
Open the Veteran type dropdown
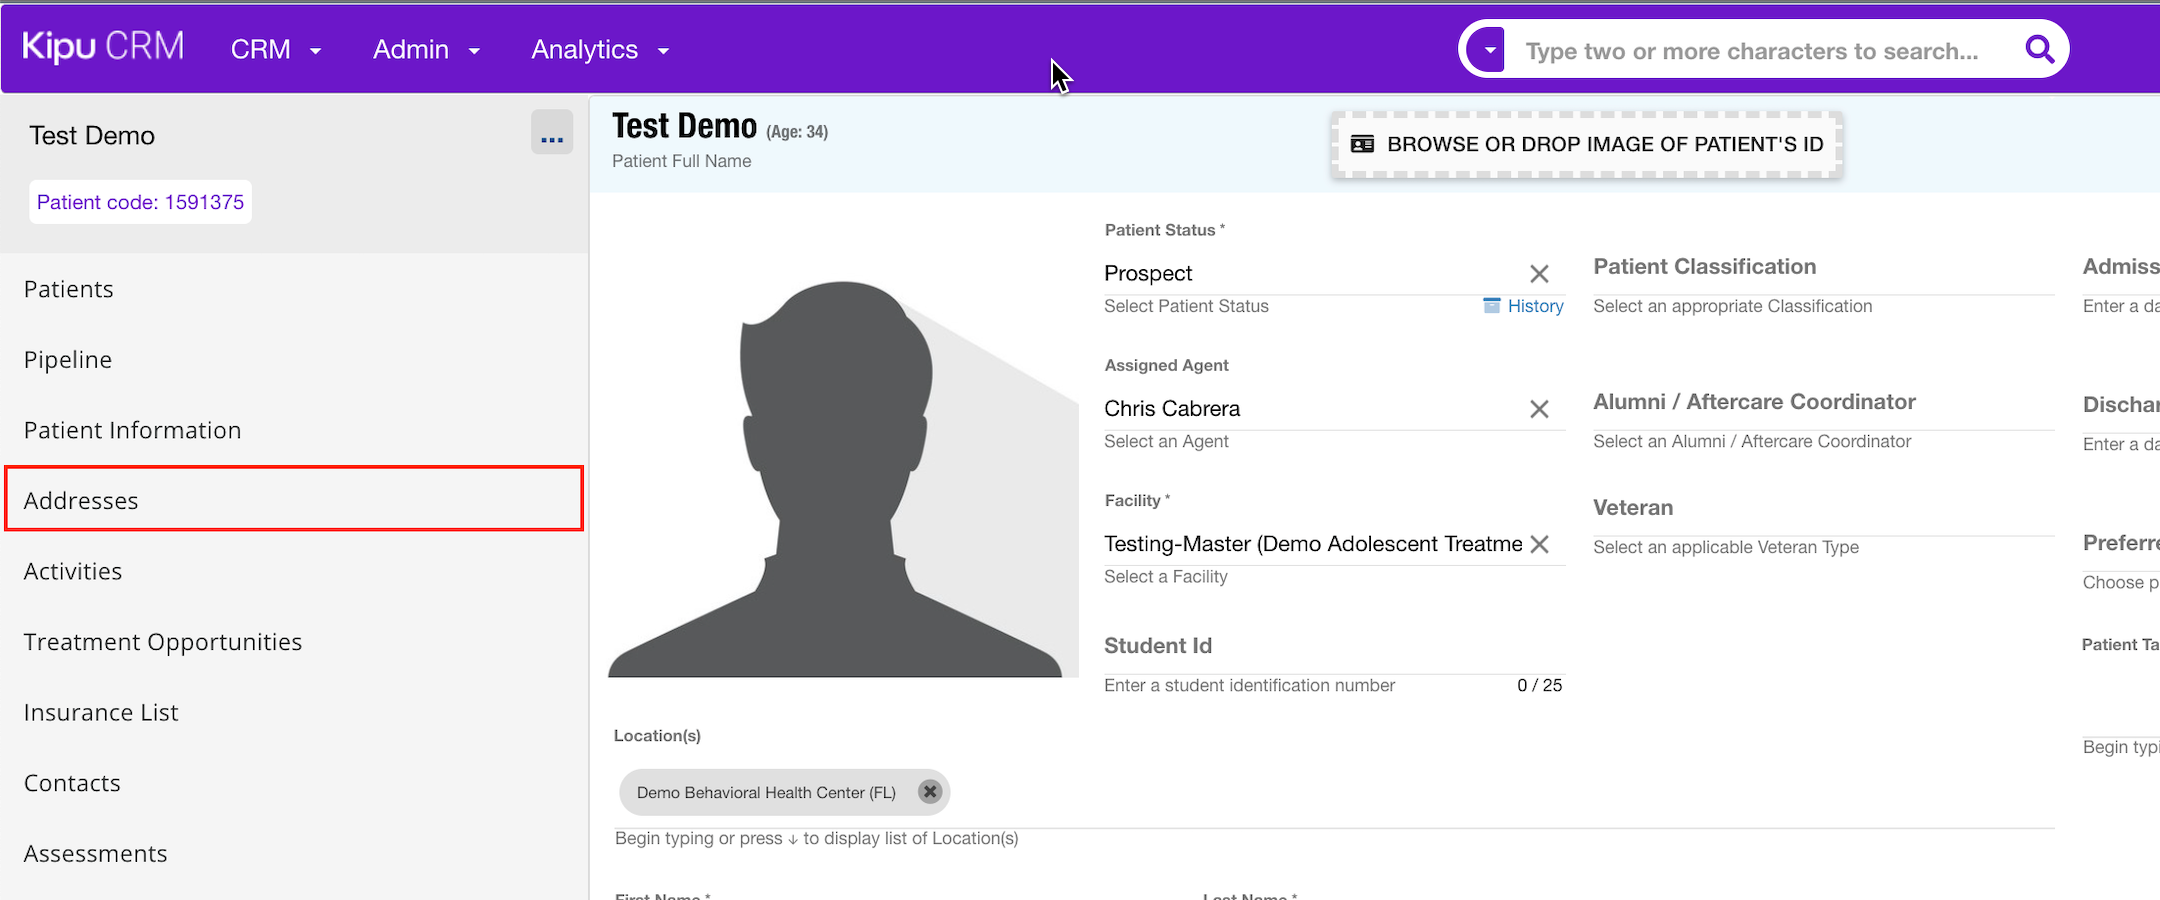[x=1823, y=509]
